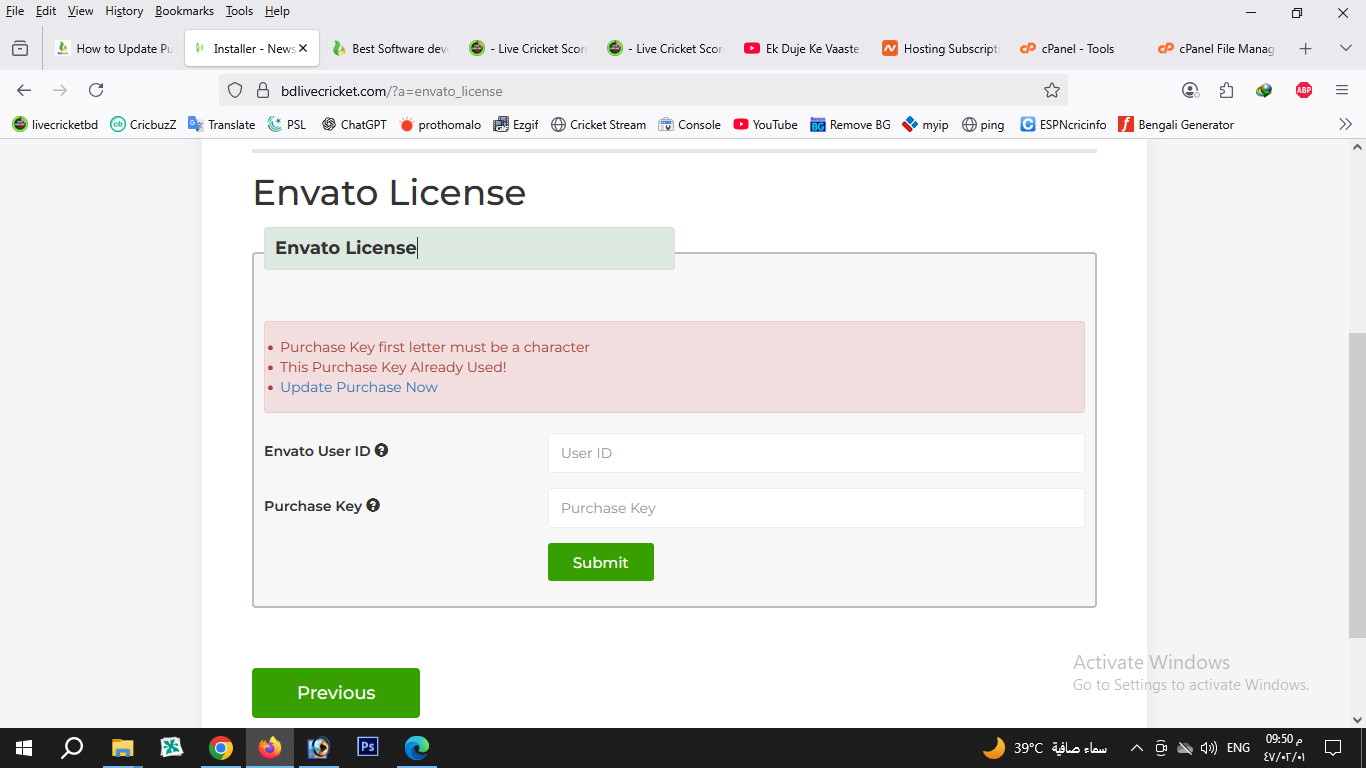
Task: Open the File menu
Action: [15, 11]
